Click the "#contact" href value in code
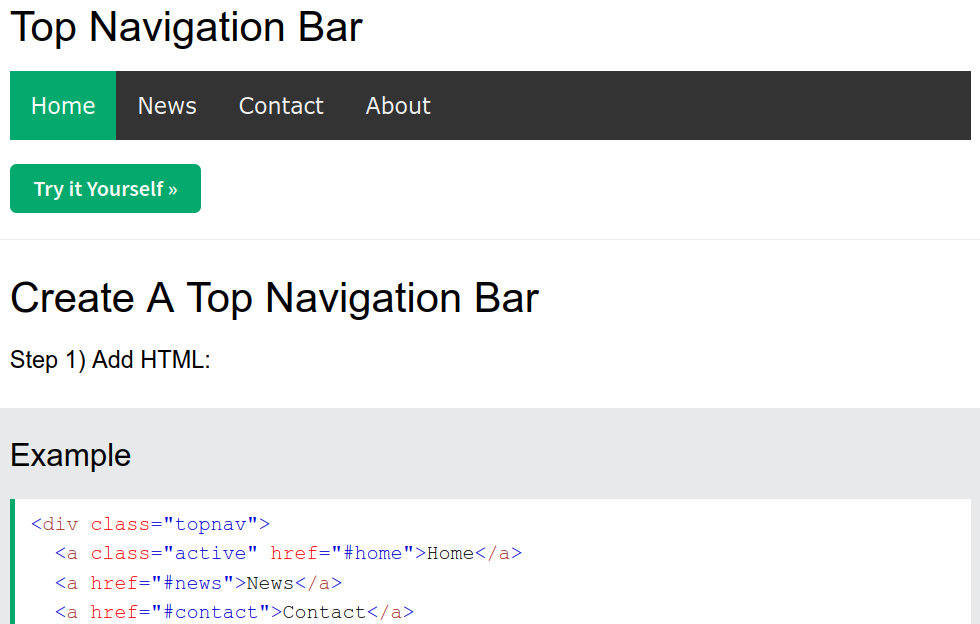The height and width of the screenshot is (624, 980). (x=217, y=612)
